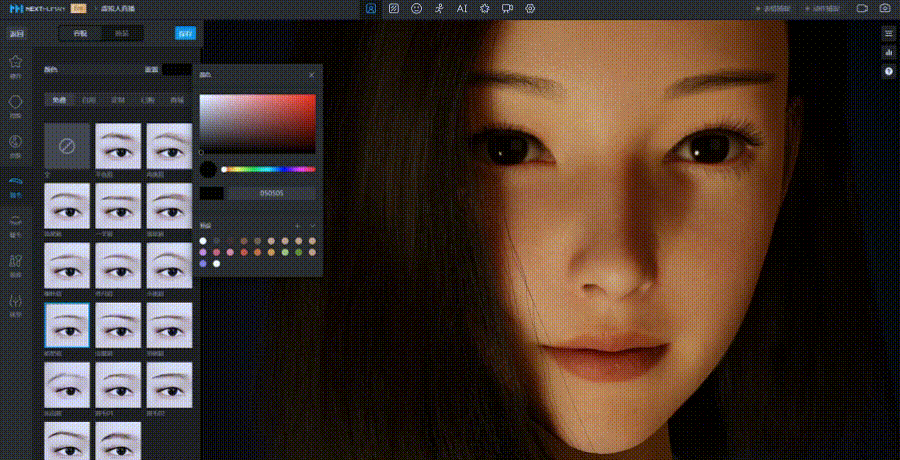This screenshot has width=900, height=460.
Task: Open the avatar portrait tool in top toolbar
Action: (371, 8)
